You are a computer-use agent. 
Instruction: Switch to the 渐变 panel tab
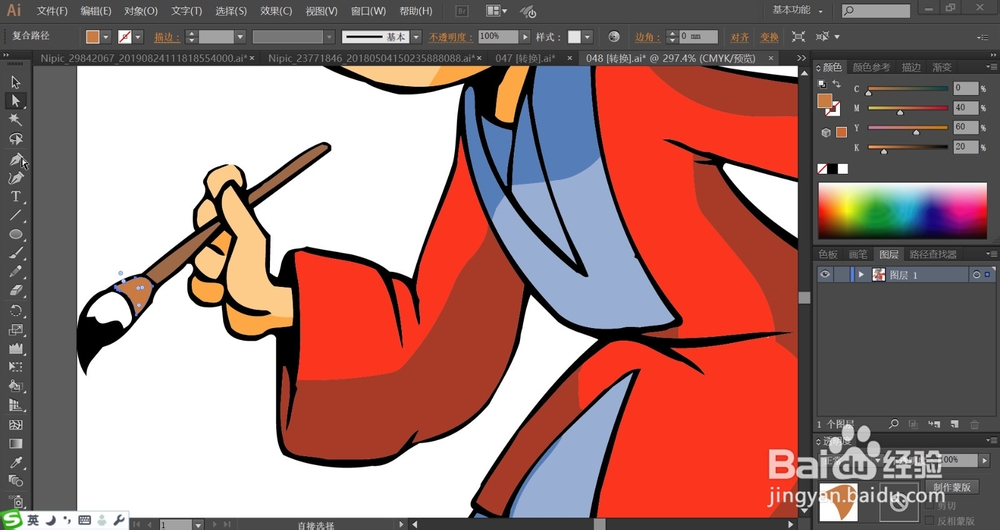pyautogui.click(x=941, y=67)
